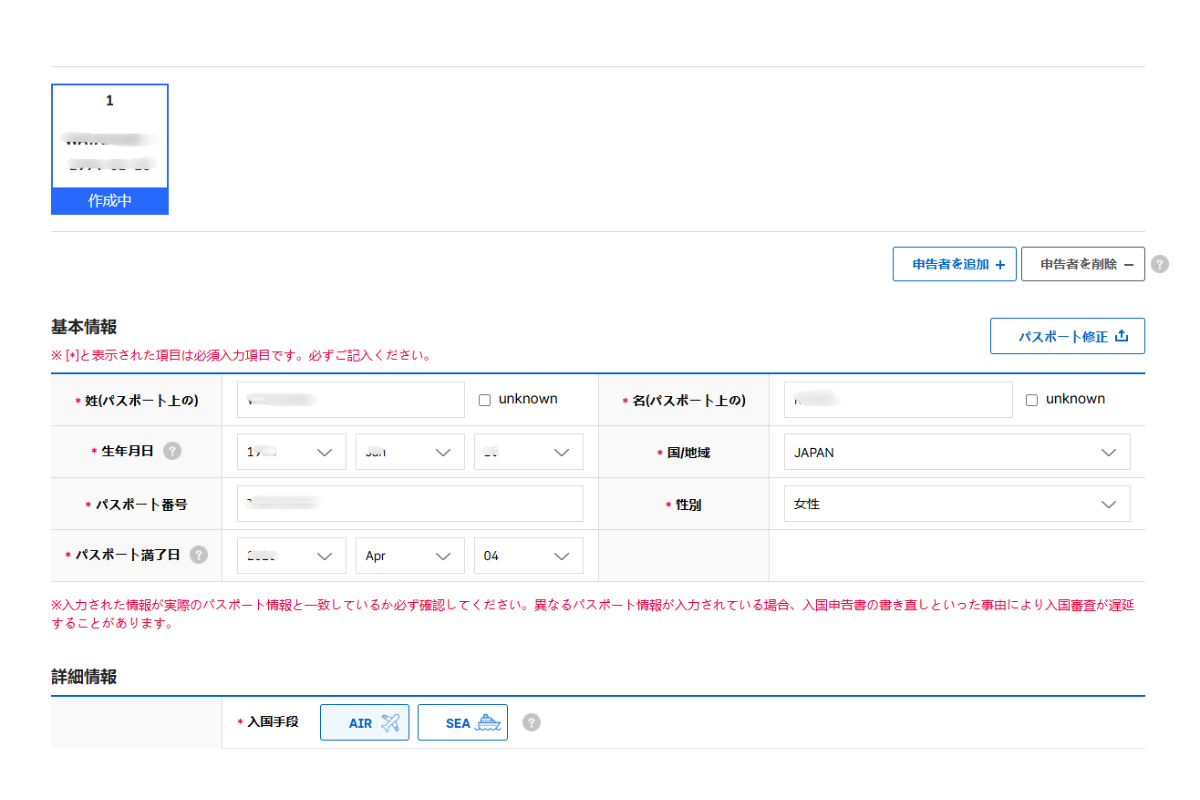Select SEA ship entry method

click(462, 723)
